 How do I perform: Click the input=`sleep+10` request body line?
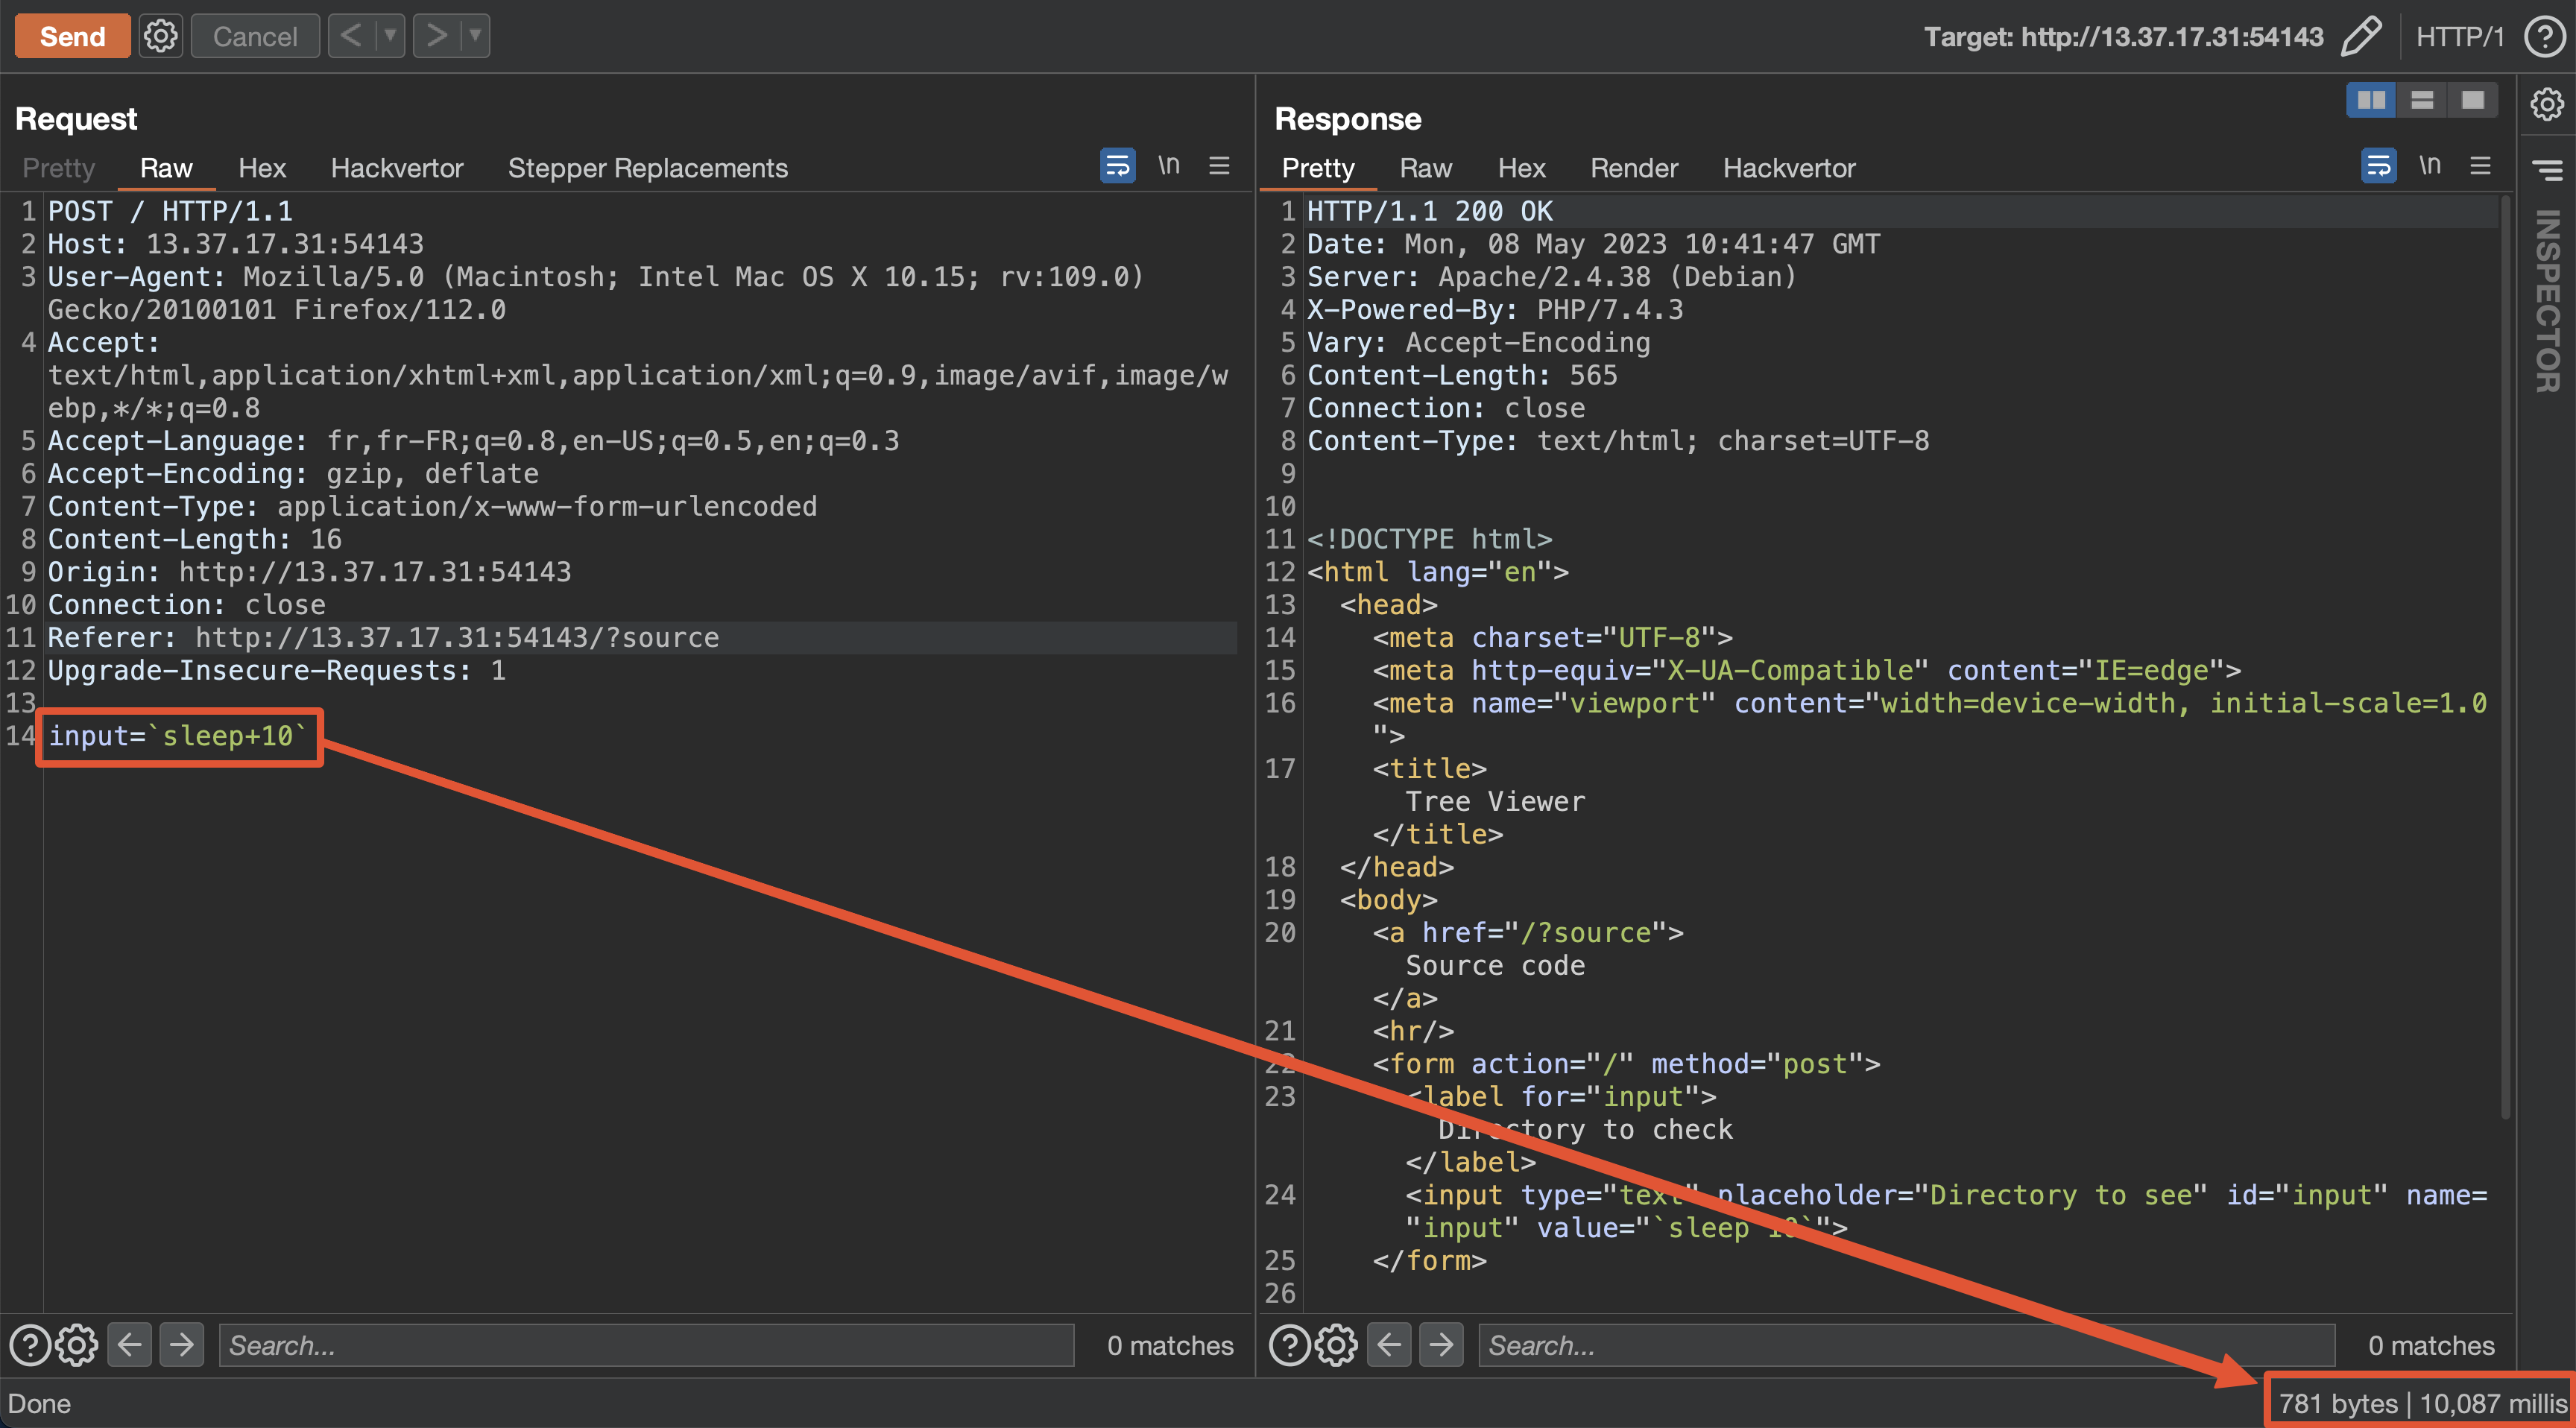click(178, 736)
